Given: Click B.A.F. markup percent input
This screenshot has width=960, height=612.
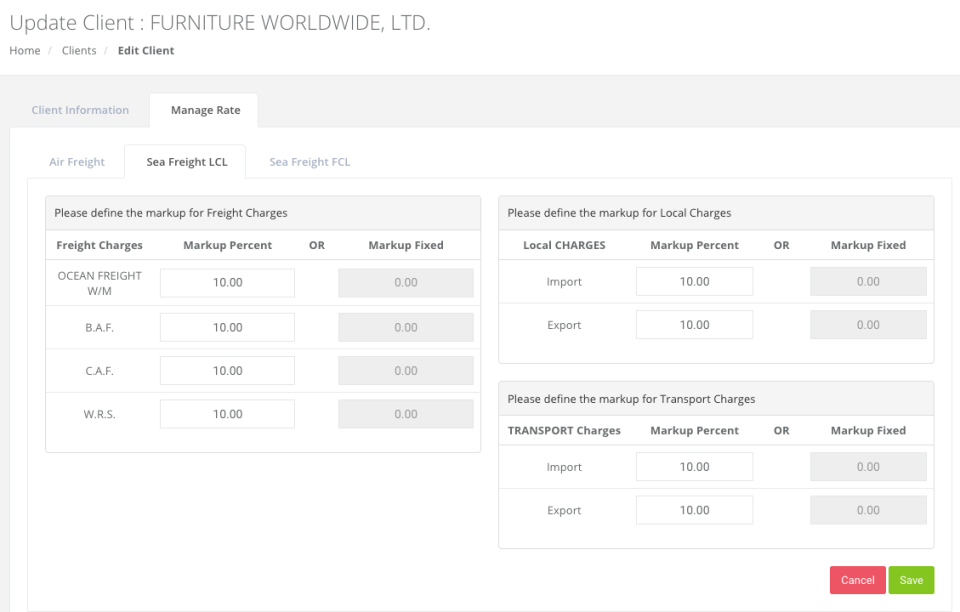Looking at the screenshot, I should 227,327.
